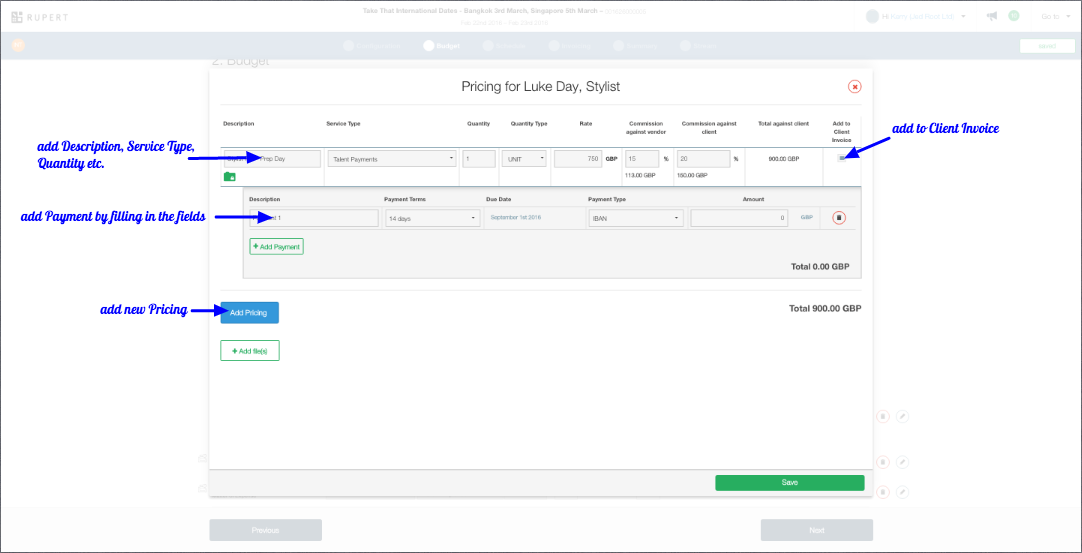Toggle the Add to Client Invoice checkbox

(x=842, y=158)
